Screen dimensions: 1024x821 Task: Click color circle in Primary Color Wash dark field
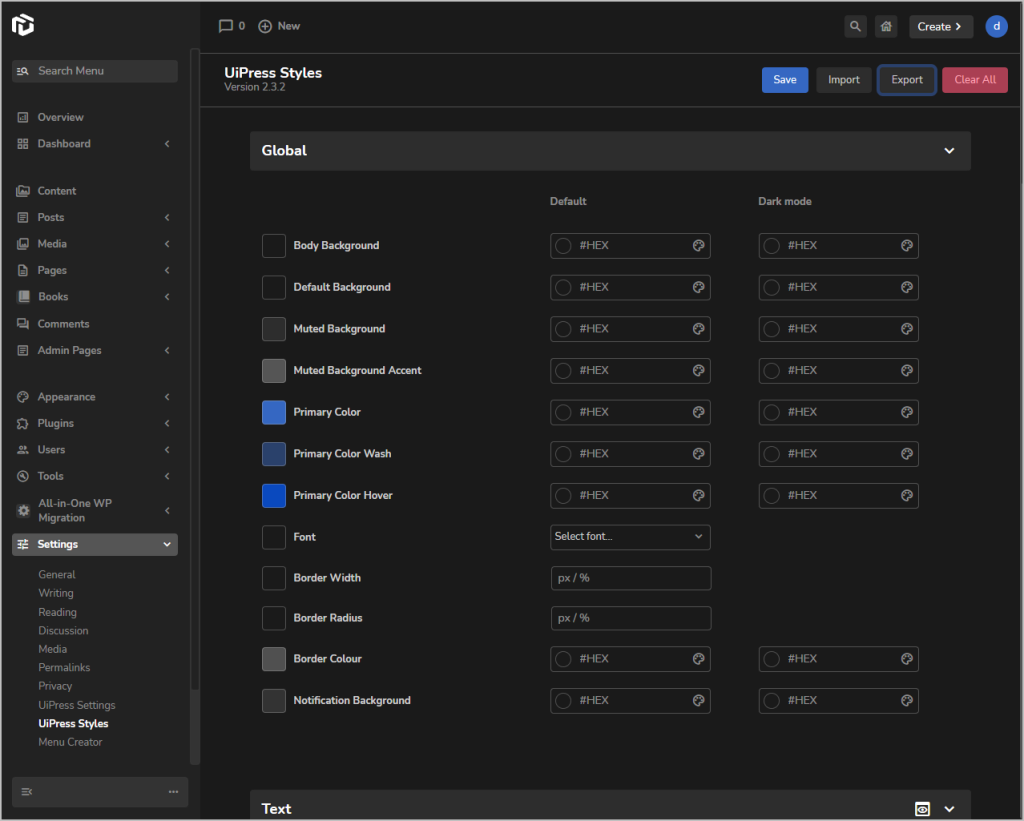(x=771, y=454)
